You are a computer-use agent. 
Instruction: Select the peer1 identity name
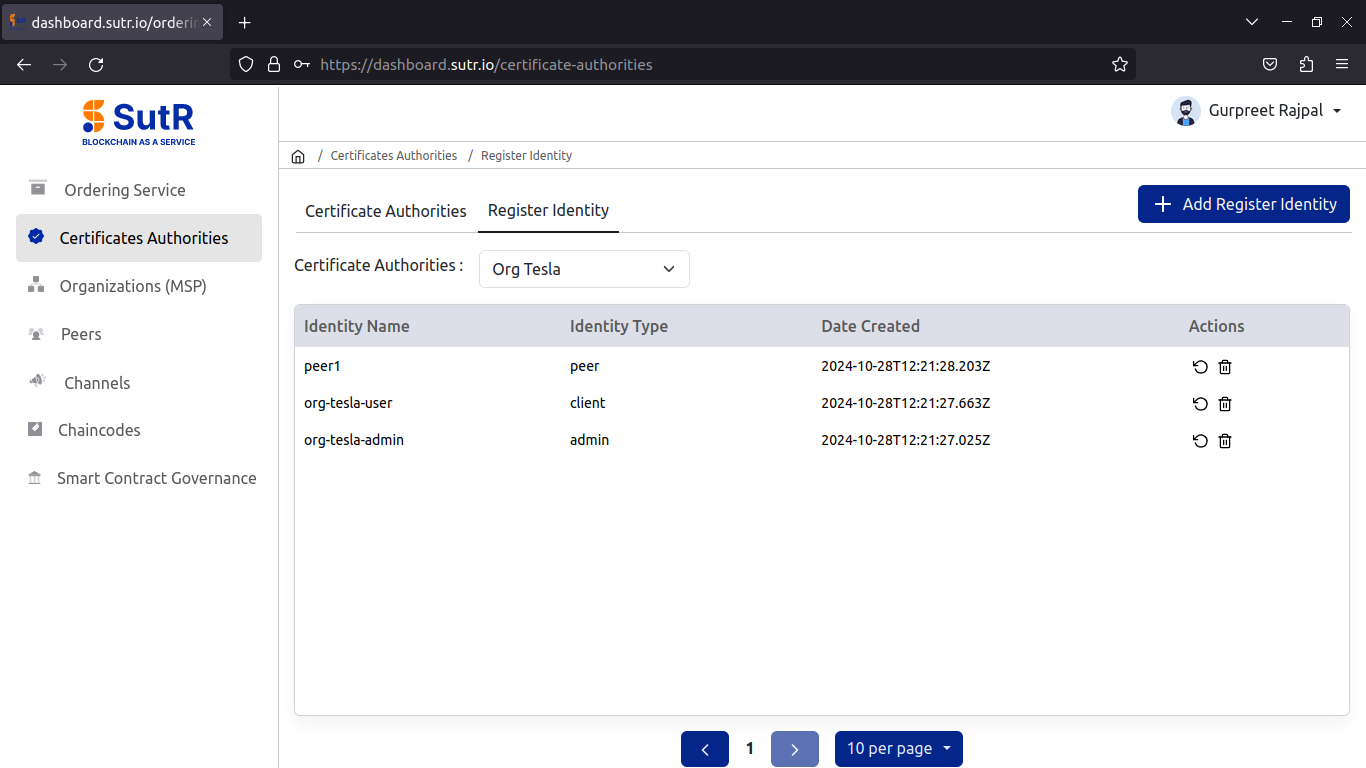click(x=322, y=366)
